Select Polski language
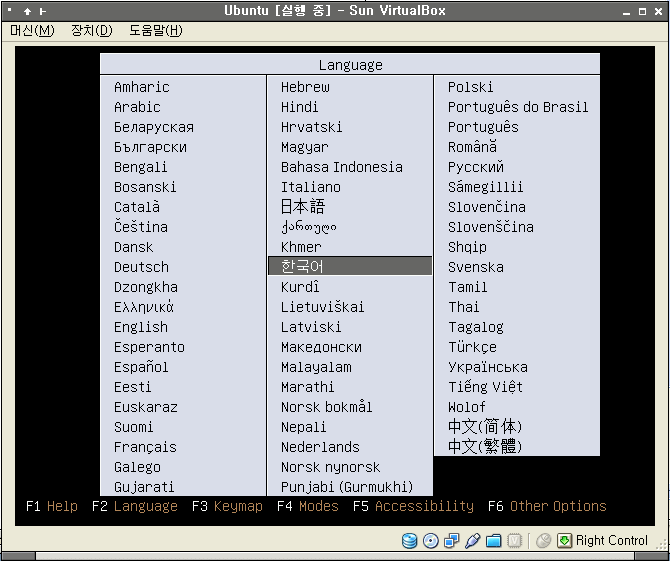This screenshot has width=670, height=561. pyautogui.click(x=470, y=87)
